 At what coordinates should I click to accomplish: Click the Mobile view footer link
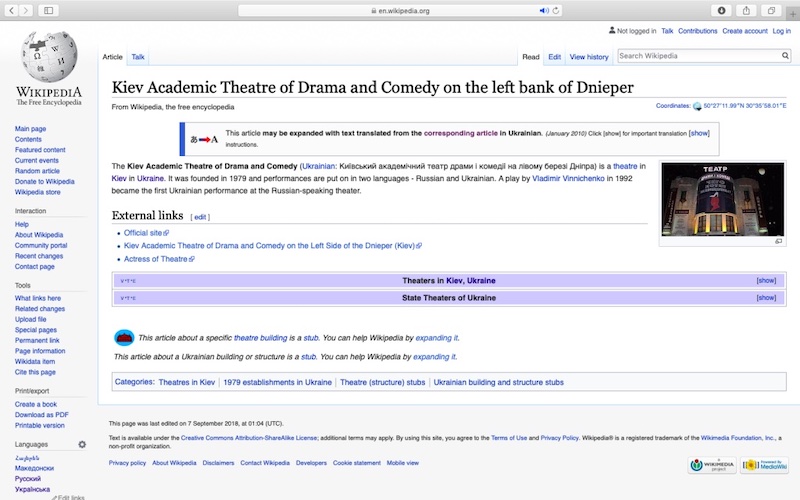coord(402,463)
